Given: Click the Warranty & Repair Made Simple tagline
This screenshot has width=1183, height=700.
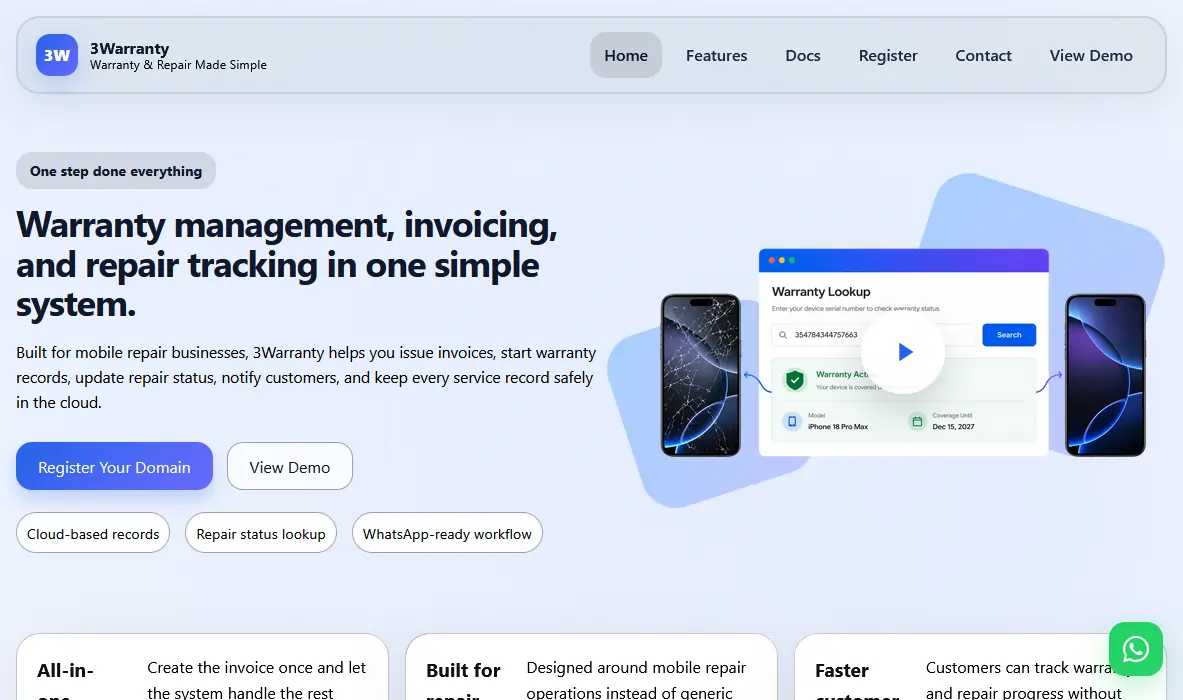Looking at the screenshot, I should click(x=178, y=65).
